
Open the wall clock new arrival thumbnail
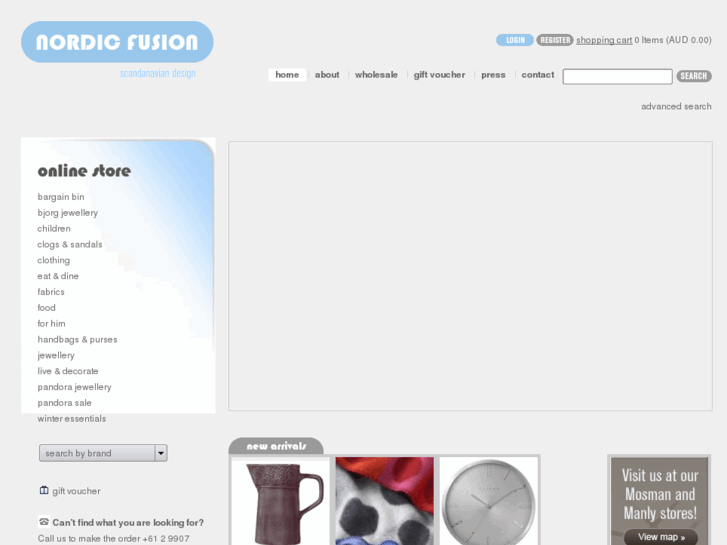[489, 501]
